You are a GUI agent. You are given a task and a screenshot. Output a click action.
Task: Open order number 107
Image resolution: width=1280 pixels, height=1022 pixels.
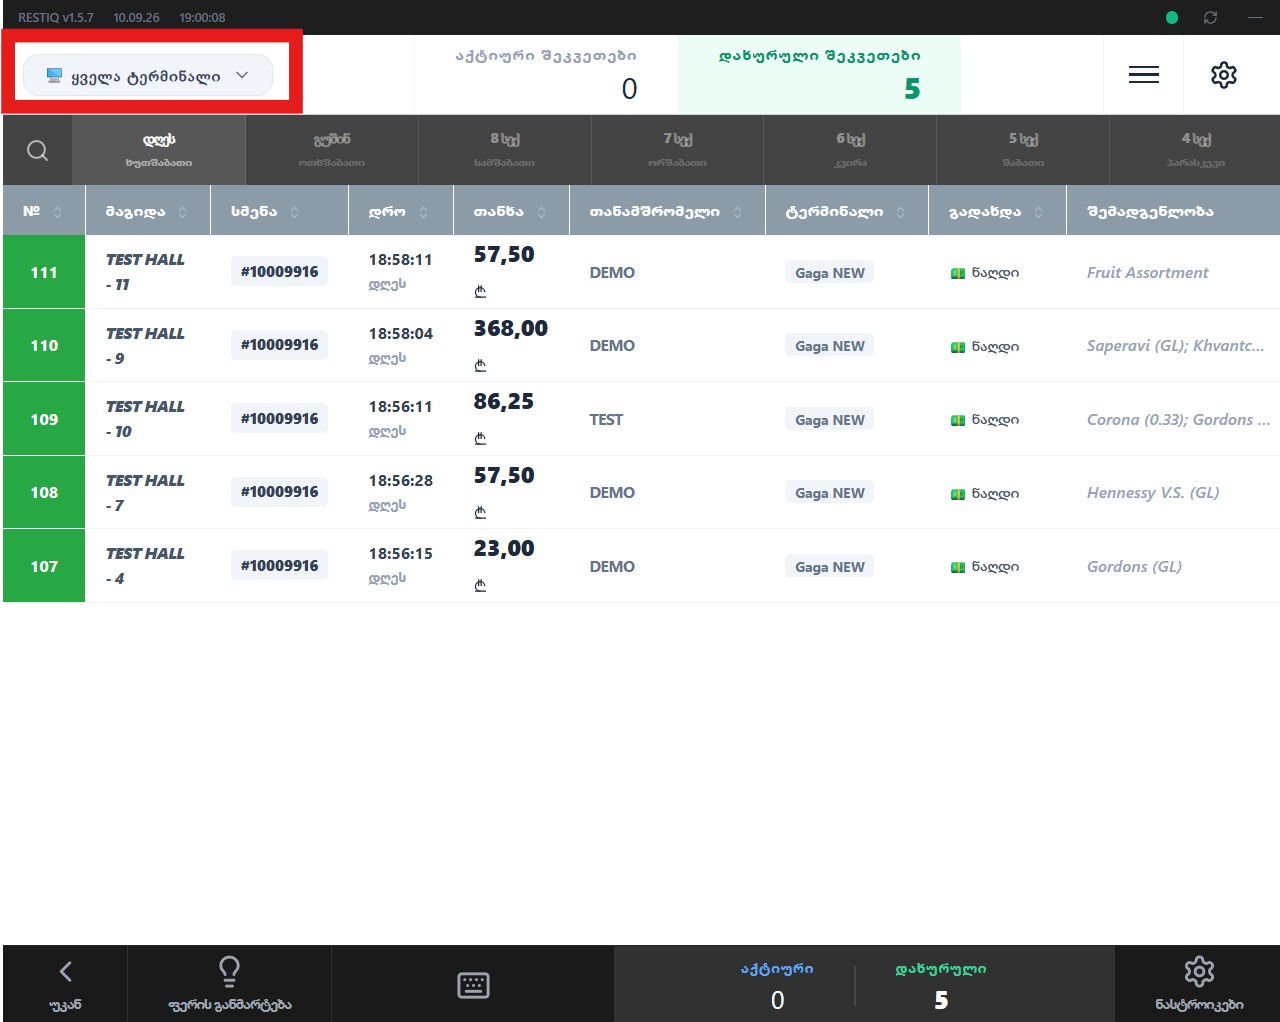click(44, 566)
